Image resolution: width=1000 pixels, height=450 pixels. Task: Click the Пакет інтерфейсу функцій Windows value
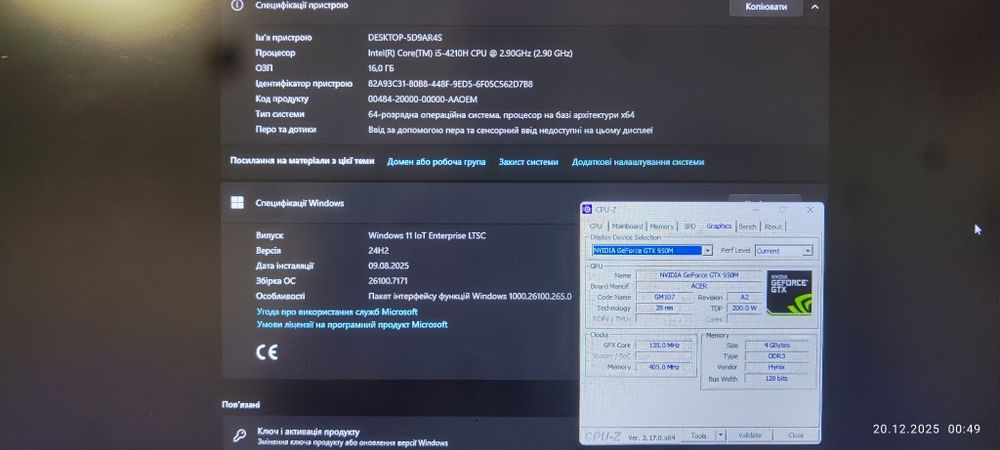(470, 296)
